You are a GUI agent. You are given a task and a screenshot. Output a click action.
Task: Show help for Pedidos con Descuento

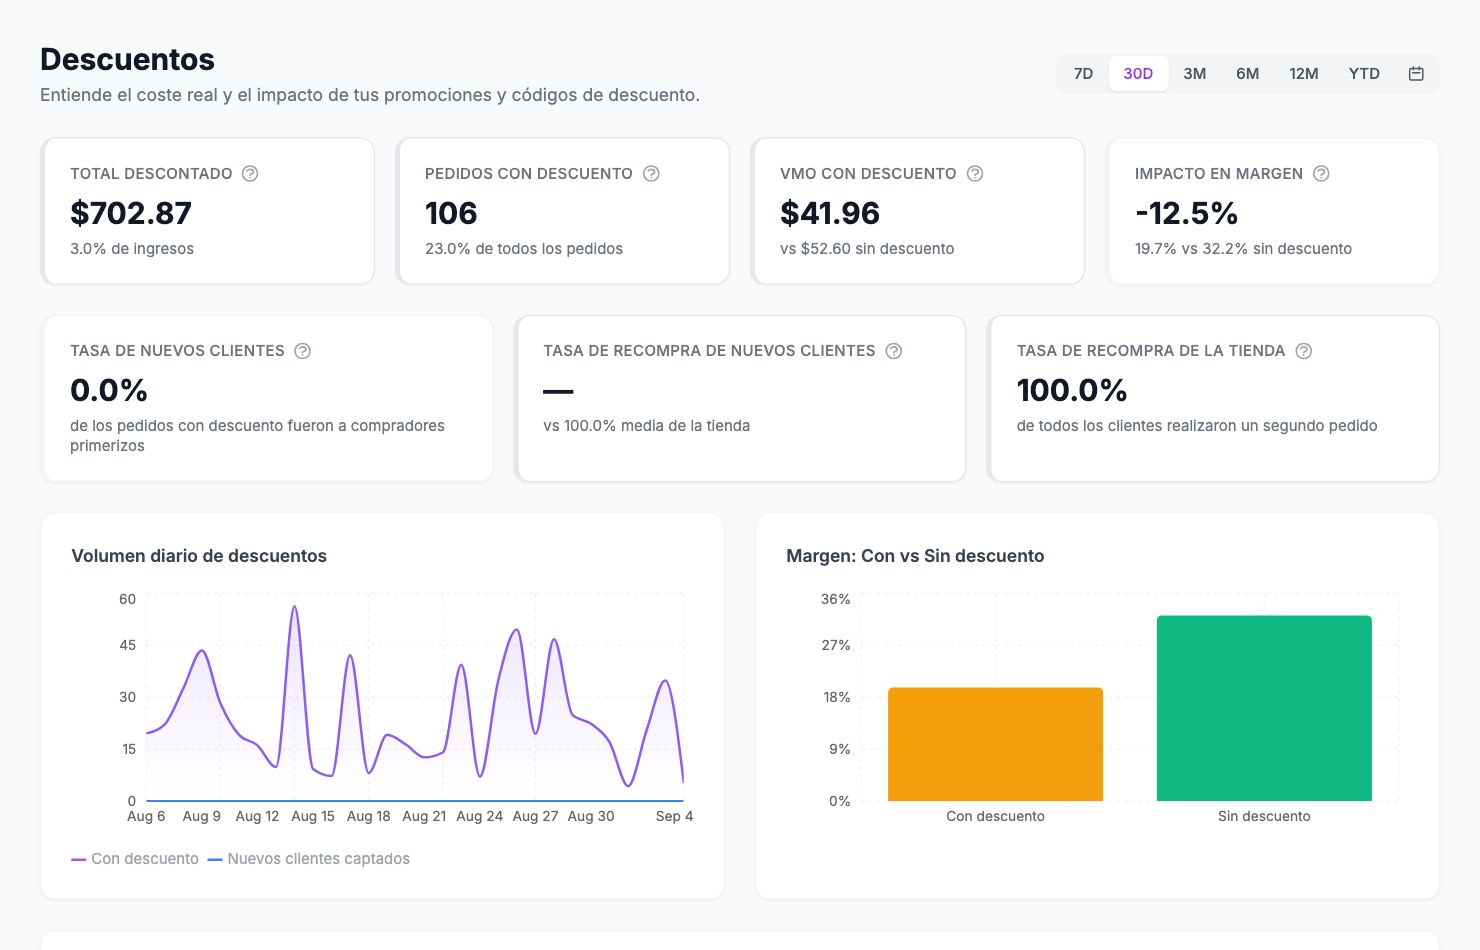pyautogui.click(x=651, y=173)
